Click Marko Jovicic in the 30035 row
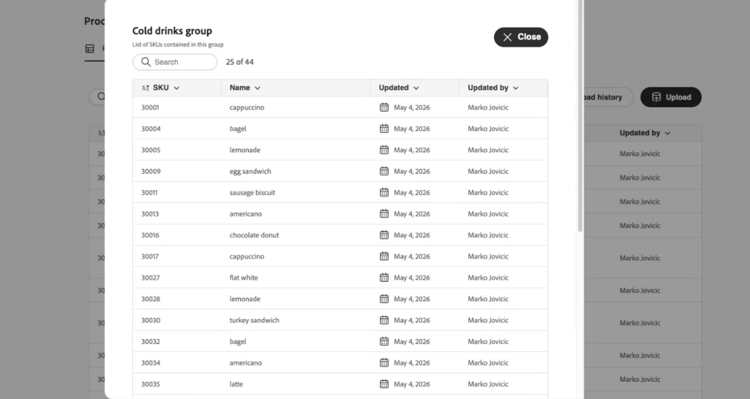This screenshot has height=399, width=750. click(x=488, y=384)
